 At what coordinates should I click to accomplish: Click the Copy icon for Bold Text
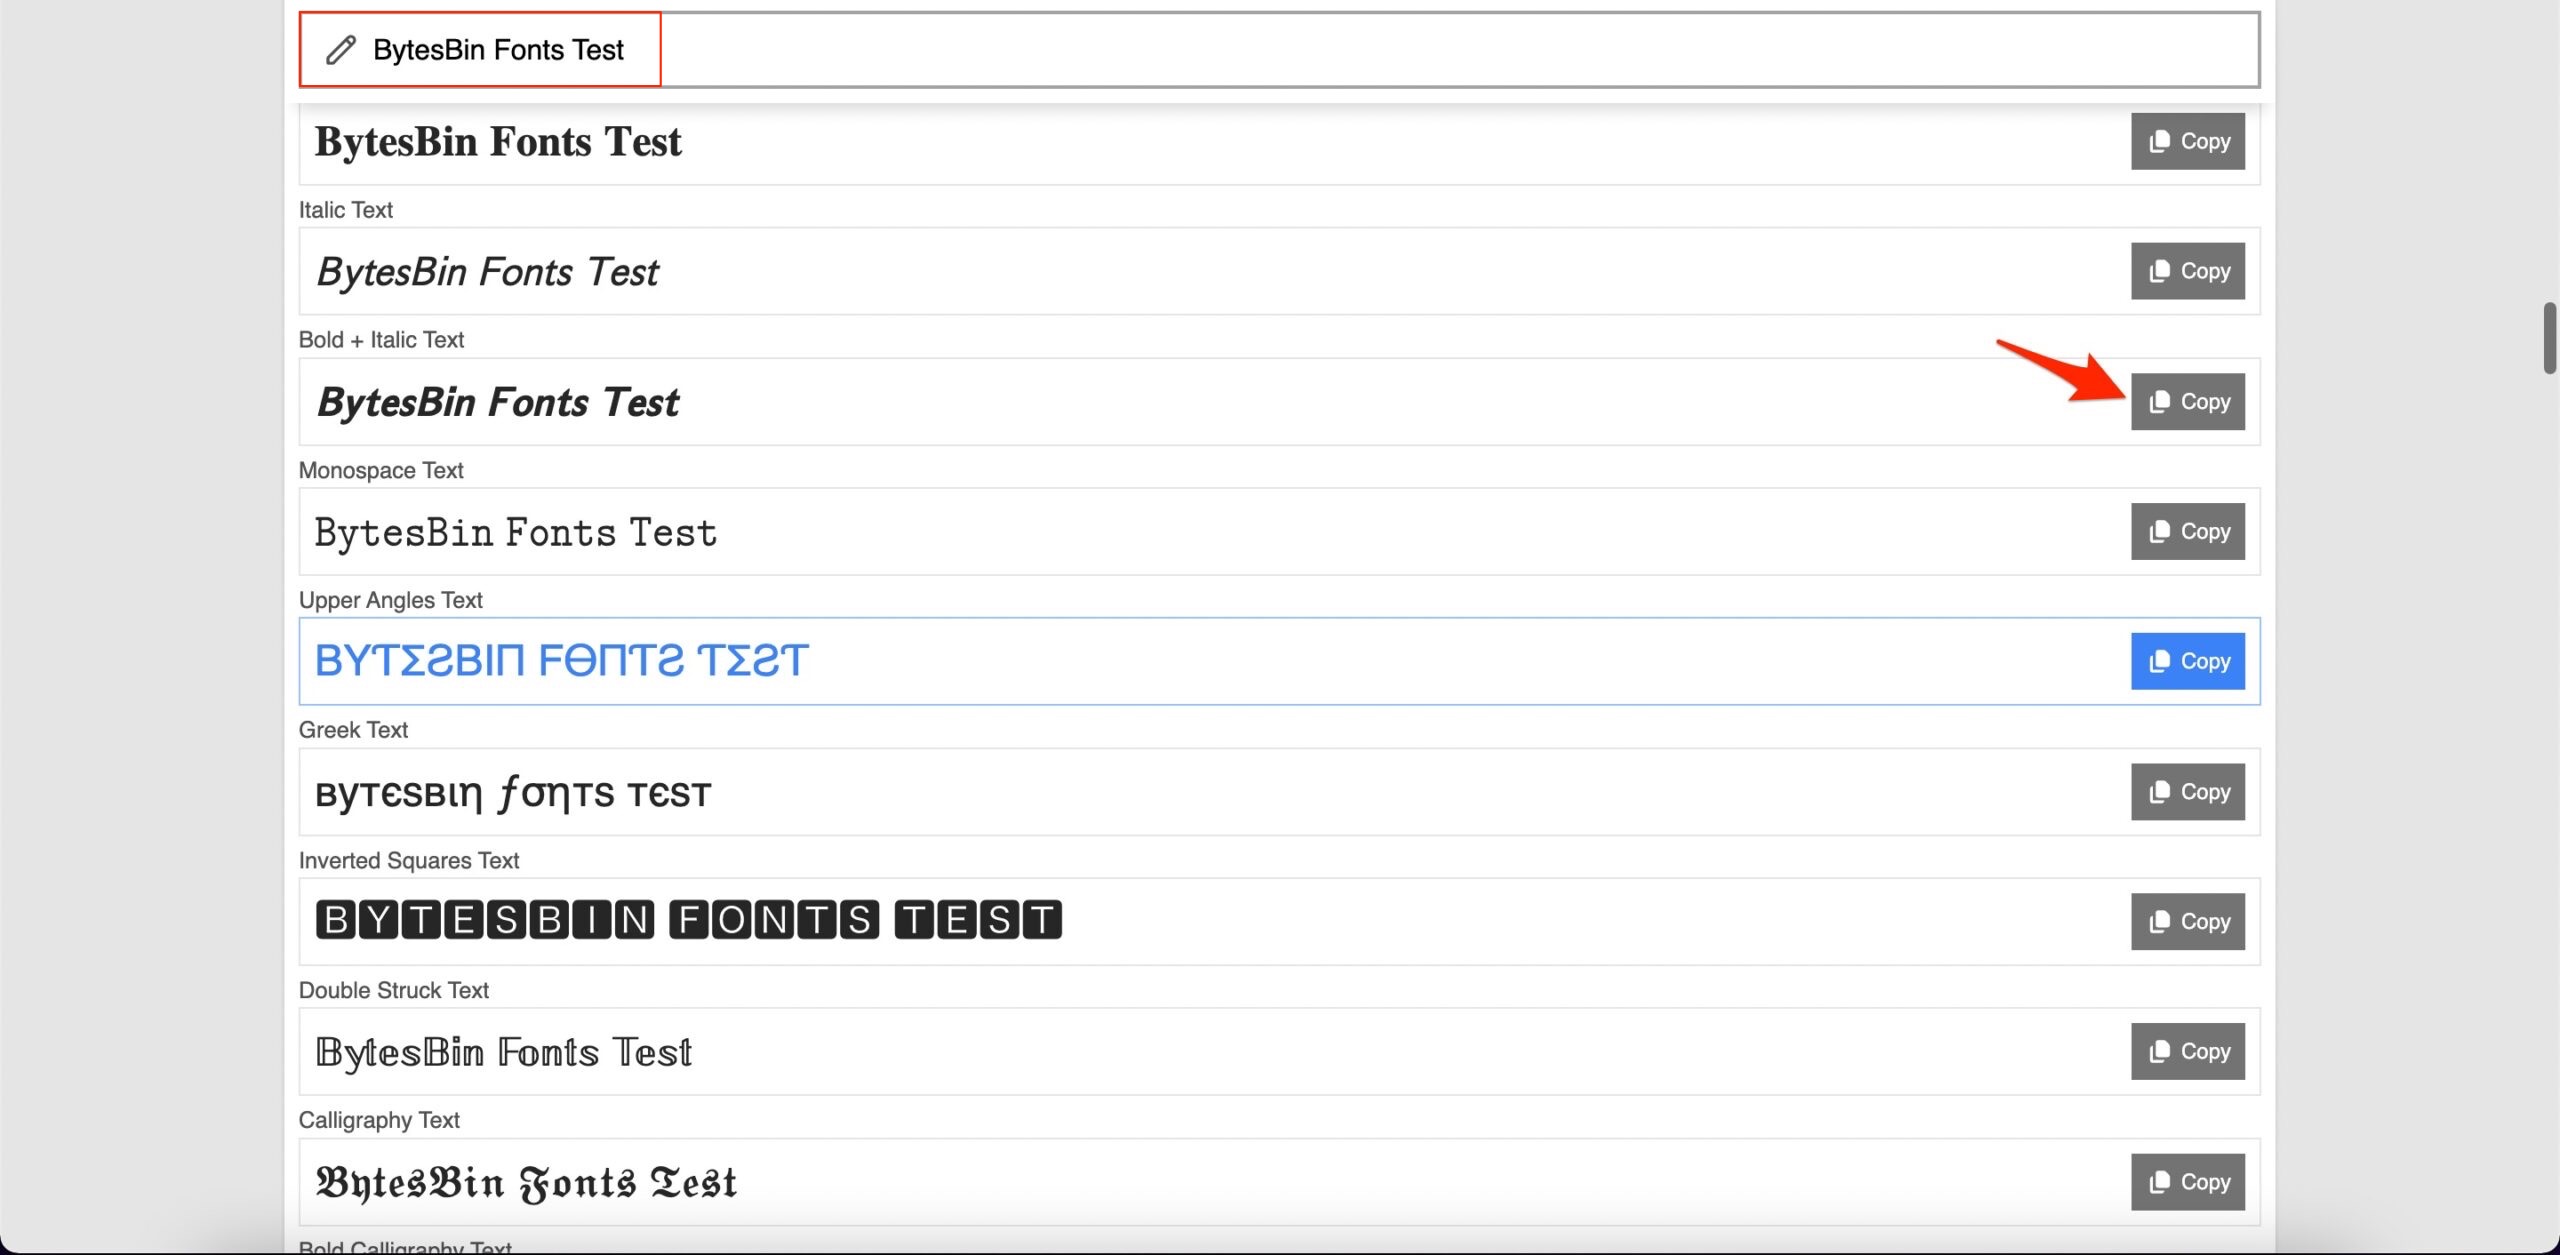click(2188, 140)
